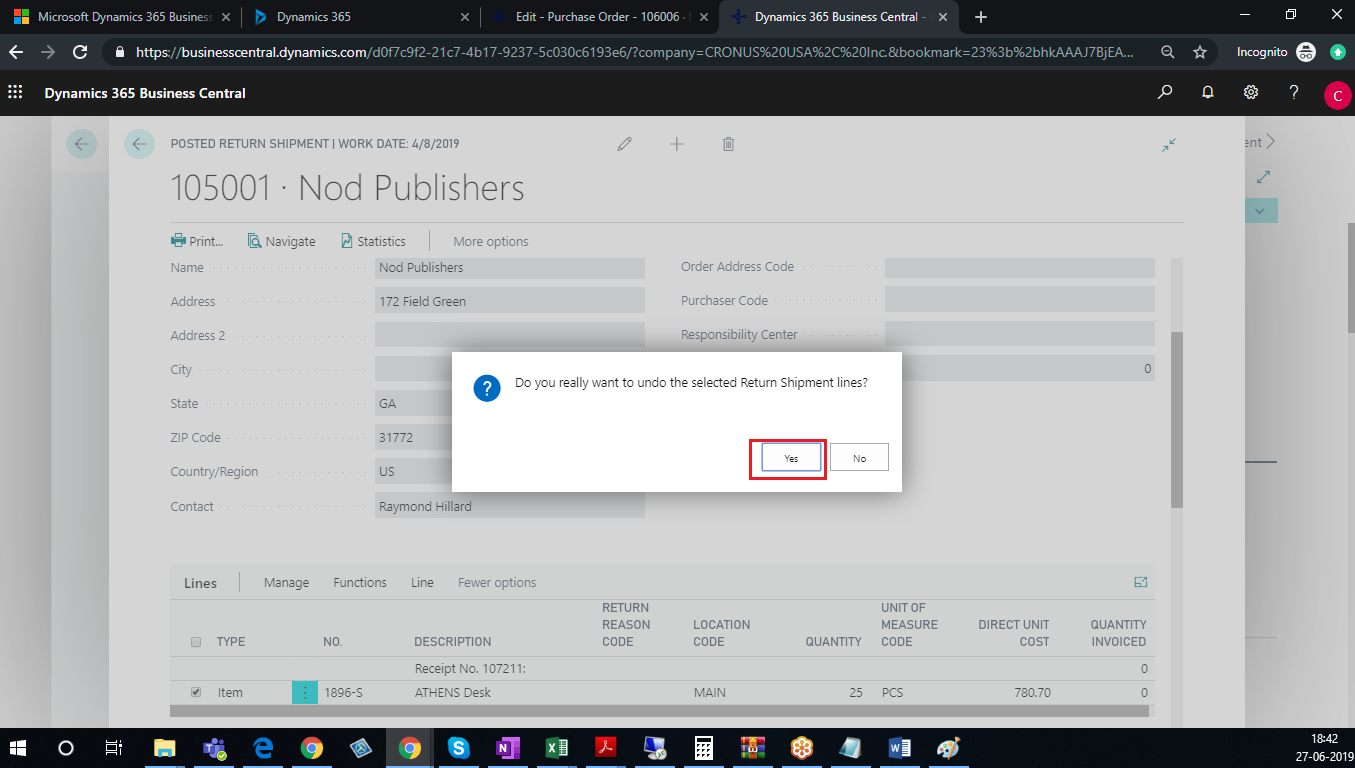The image size is (1355, 768).
Task: Open Statistics for the return shipment
Action: [x=373, y=241]
